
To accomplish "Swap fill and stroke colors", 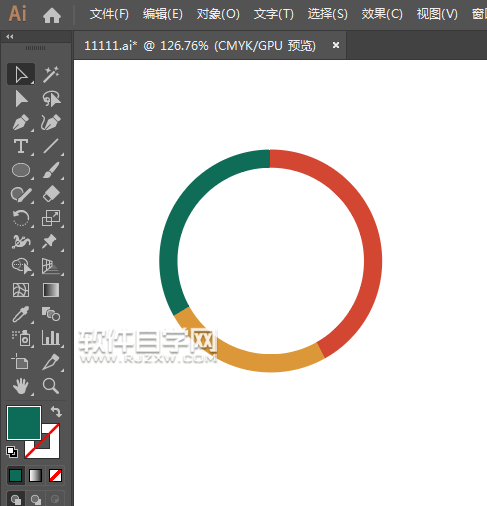I will [x=56, y=412].
